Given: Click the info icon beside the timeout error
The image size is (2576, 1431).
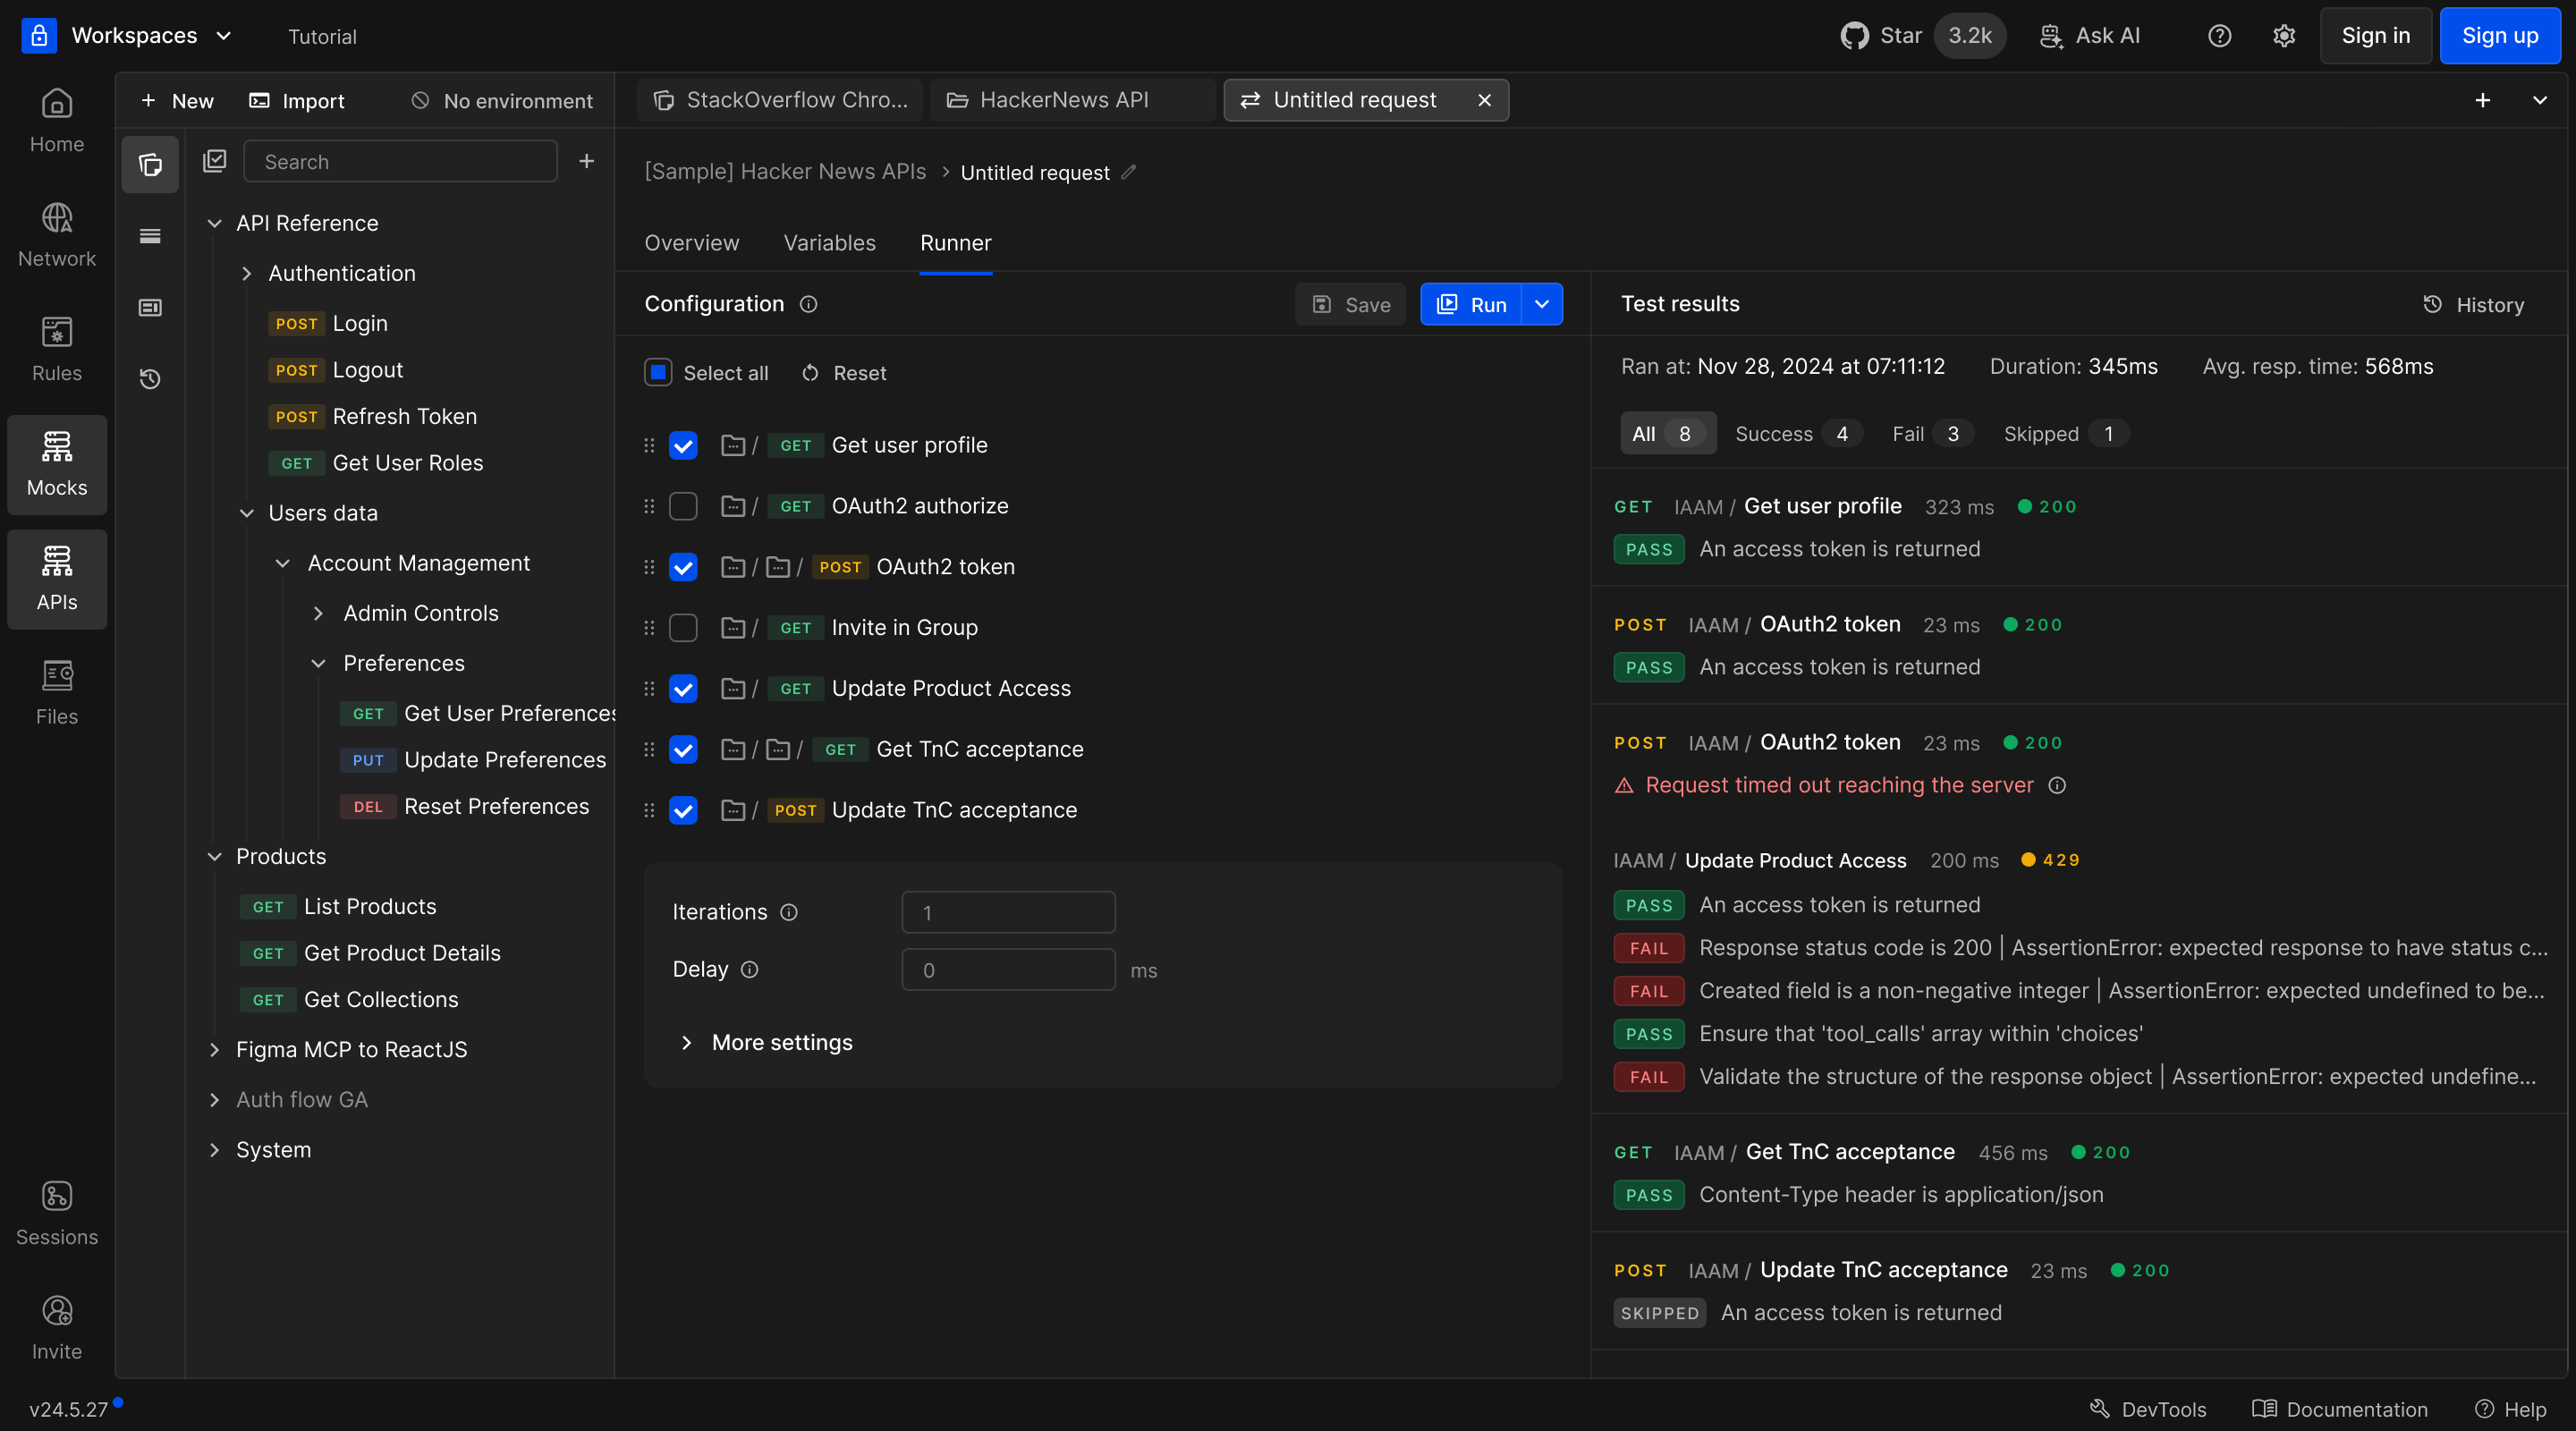Looking at the screenshot, I should coord(2057,785).
